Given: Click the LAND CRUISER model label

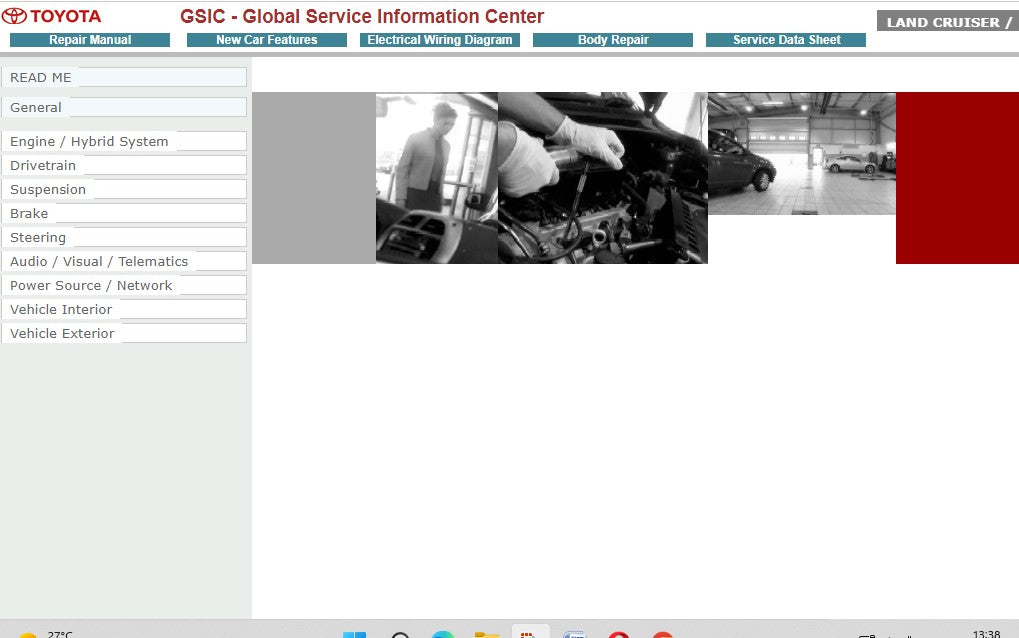Looking at the screenshot, I should click(x=948, y=21).
